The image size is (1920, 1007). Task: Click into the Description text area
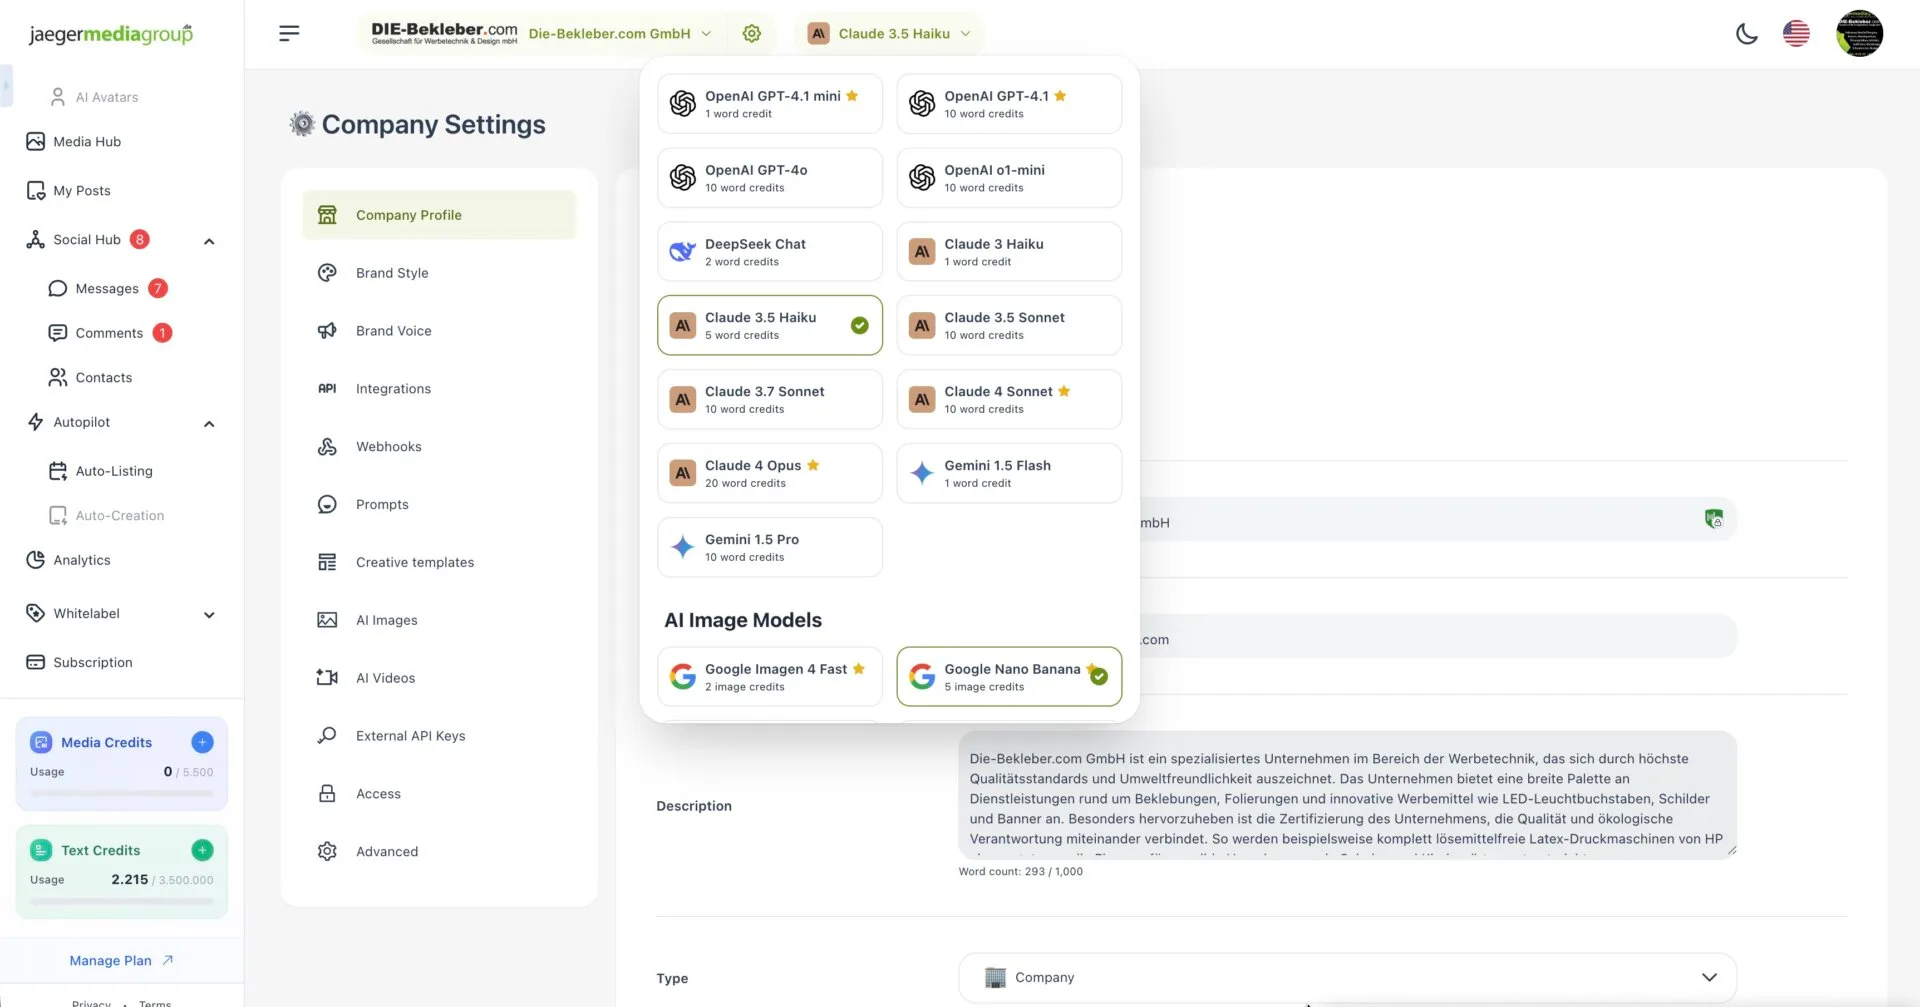1346,796
